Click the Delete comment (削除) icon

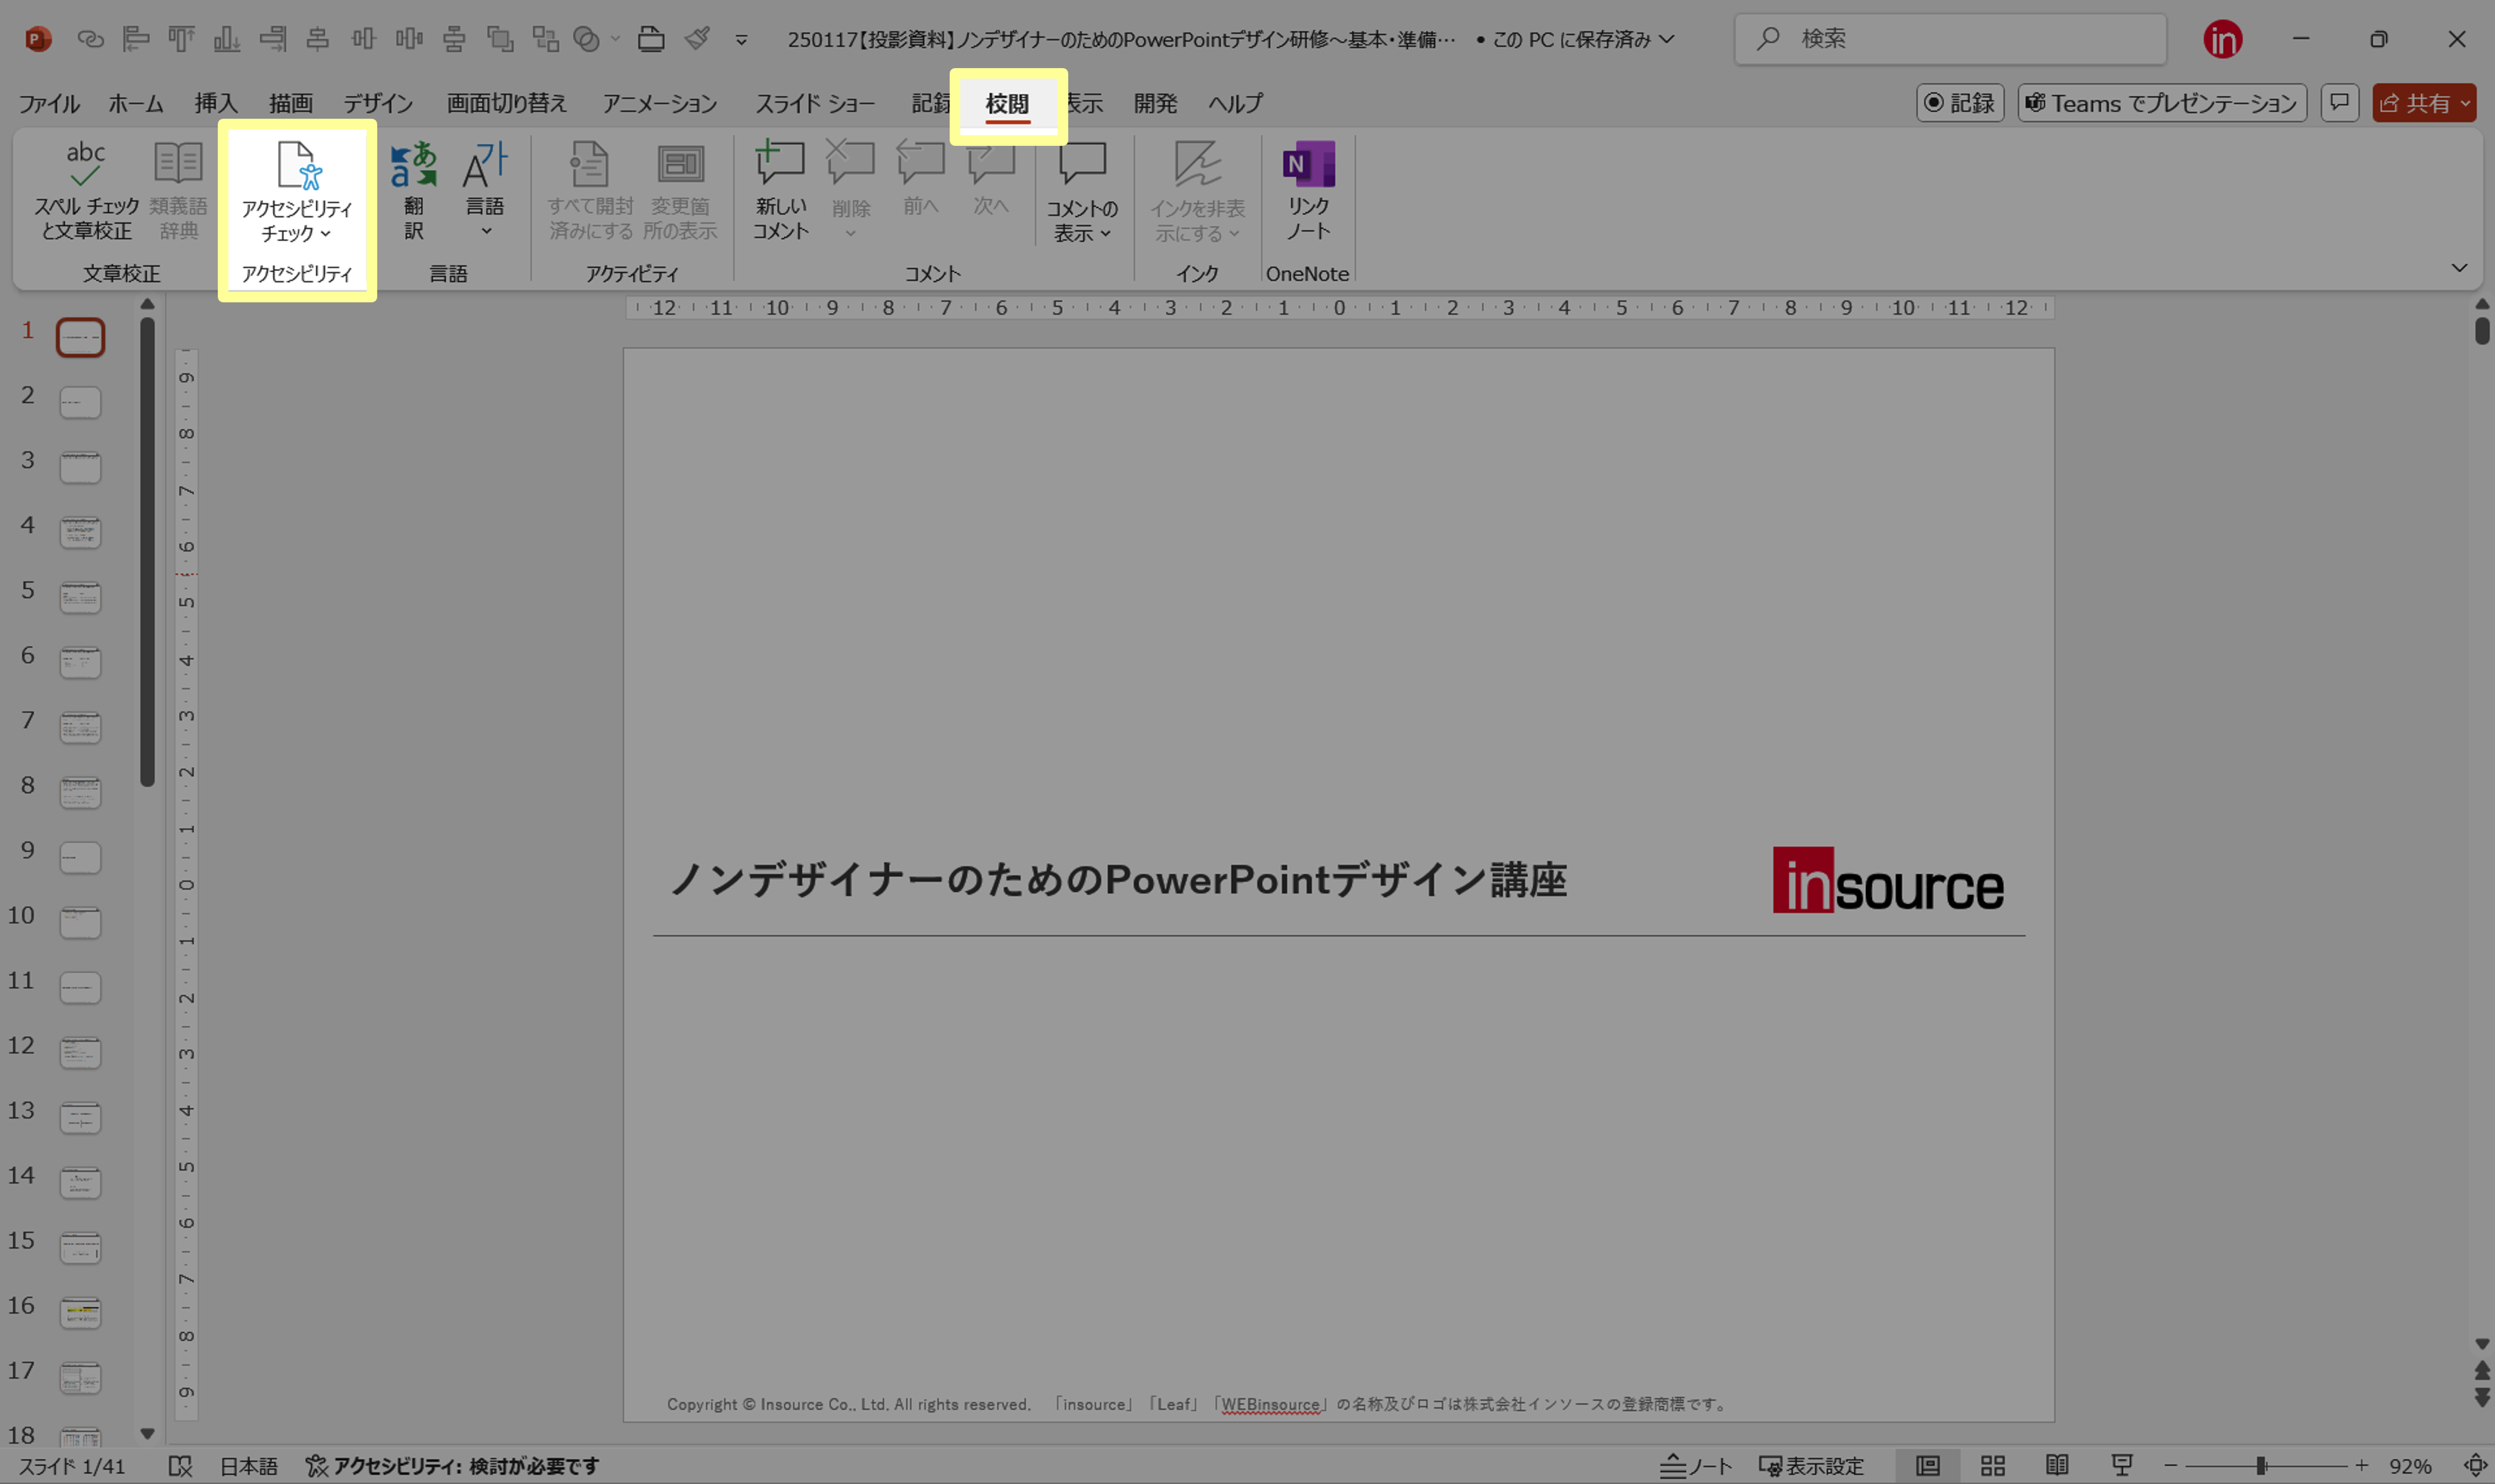click(x=850, y=163)
